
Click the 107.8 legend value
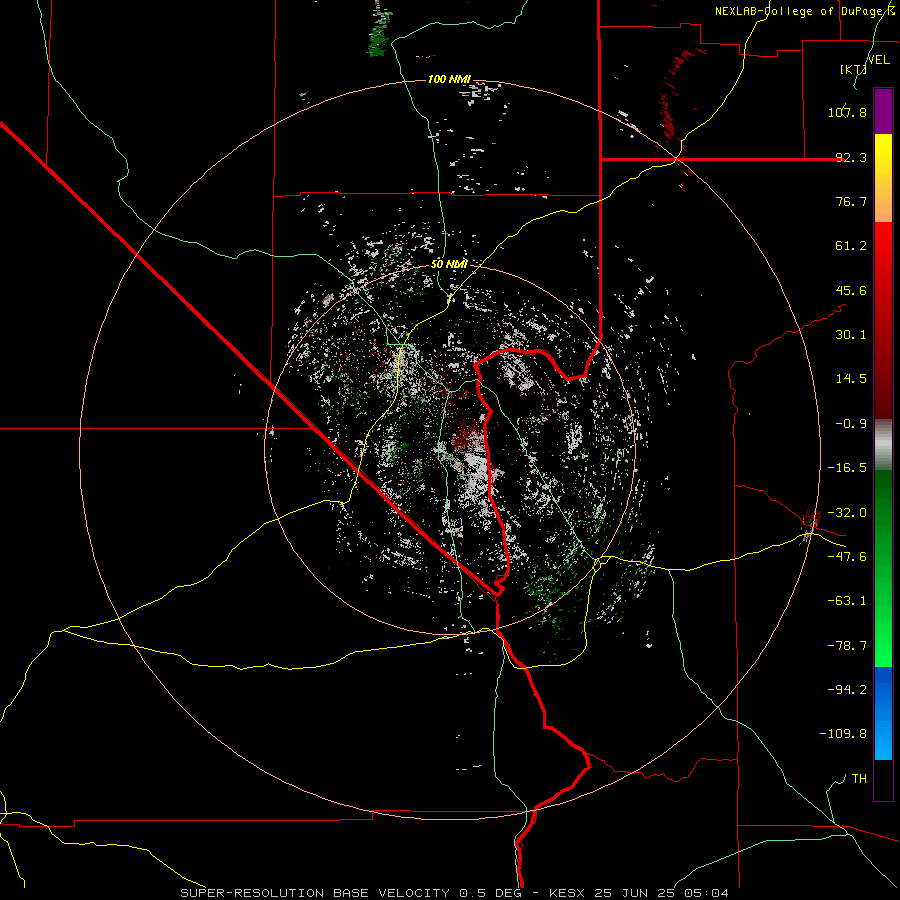(847, 112)
